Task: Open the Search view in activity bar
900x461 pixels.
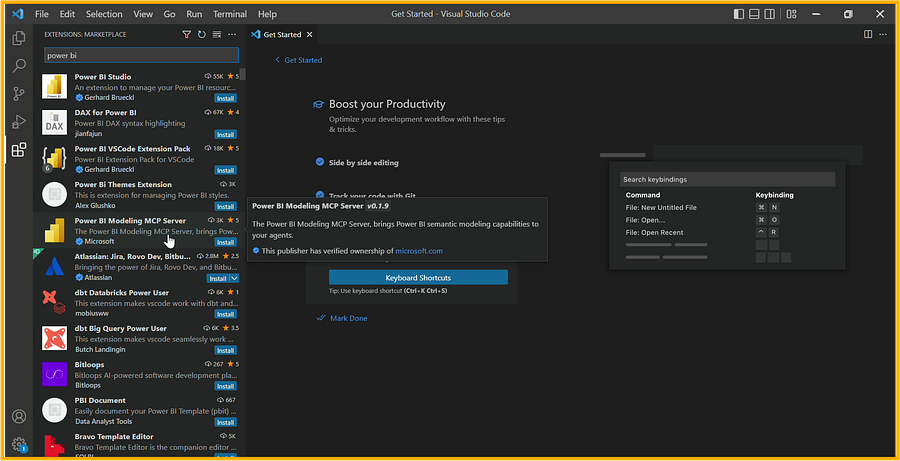Action: click(x=19, y=65)
